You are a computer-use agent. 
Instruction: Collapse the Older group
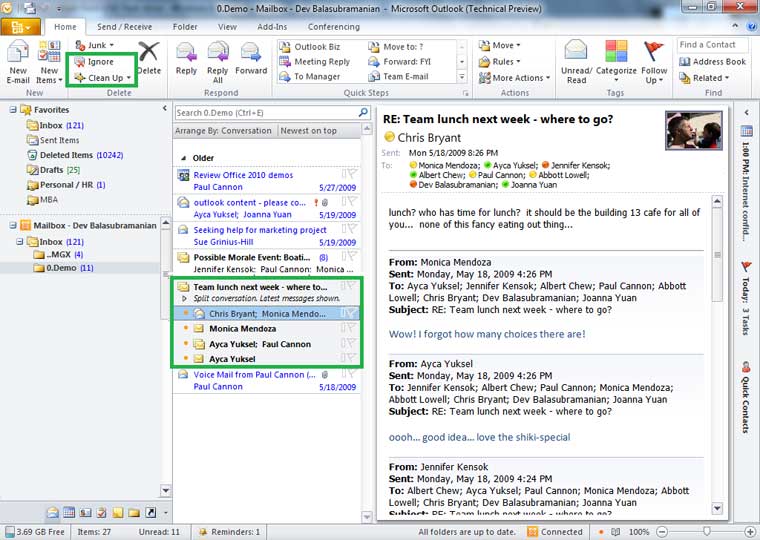[x=183, y=158]
